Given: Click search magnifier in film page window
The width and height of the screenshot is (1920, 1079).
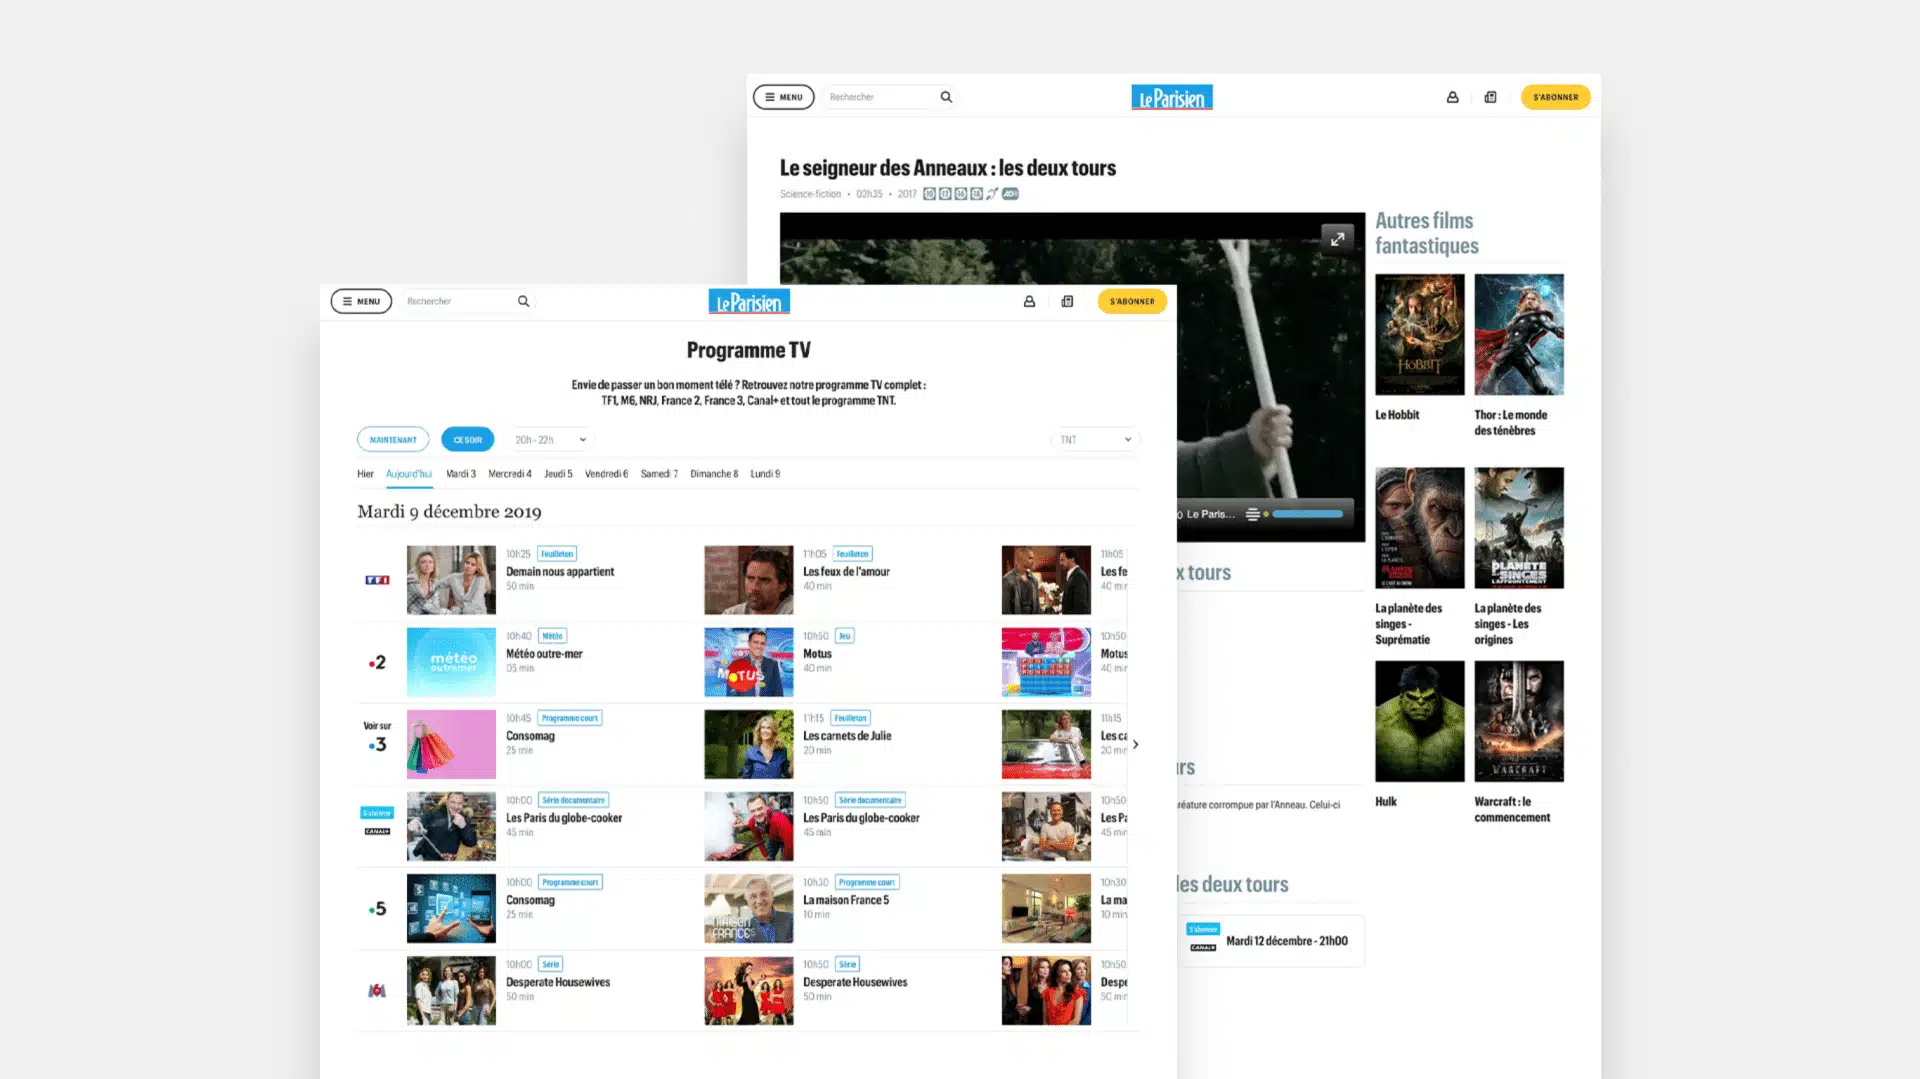Looking at the screenshot, I should (x=946, y=97).
